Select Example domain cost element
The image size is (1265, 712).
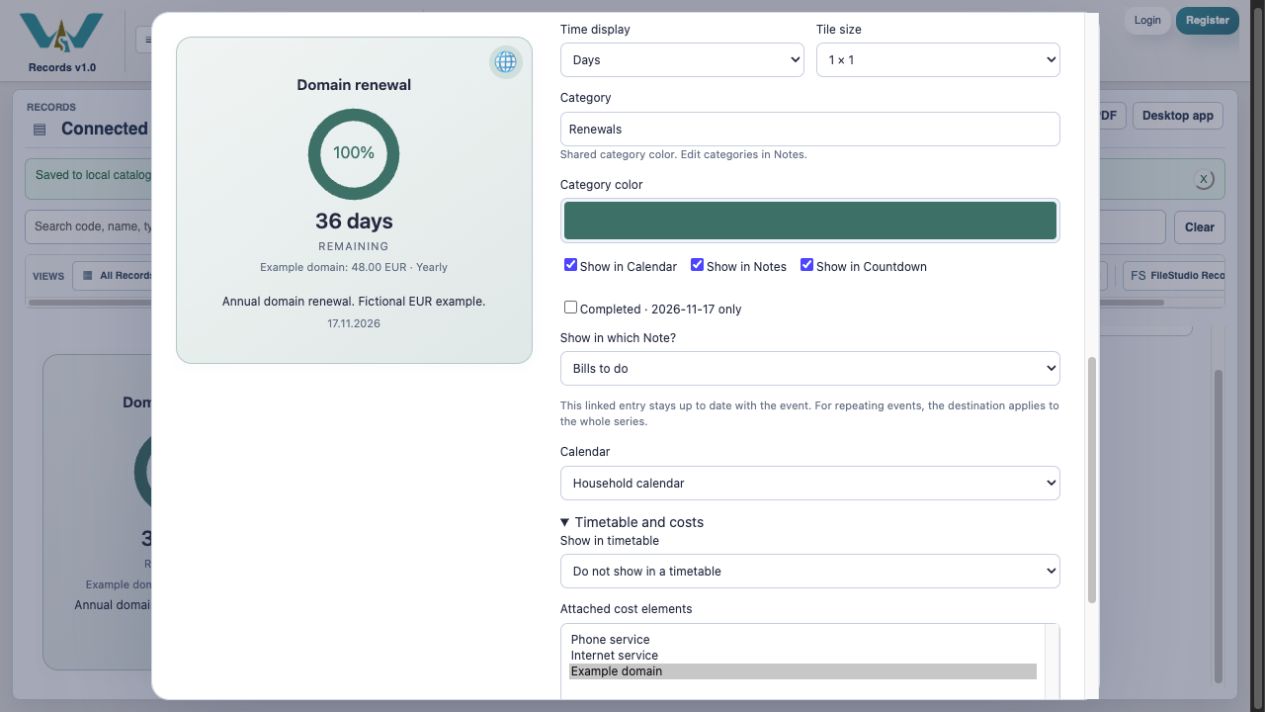click(x=803, y=672)
